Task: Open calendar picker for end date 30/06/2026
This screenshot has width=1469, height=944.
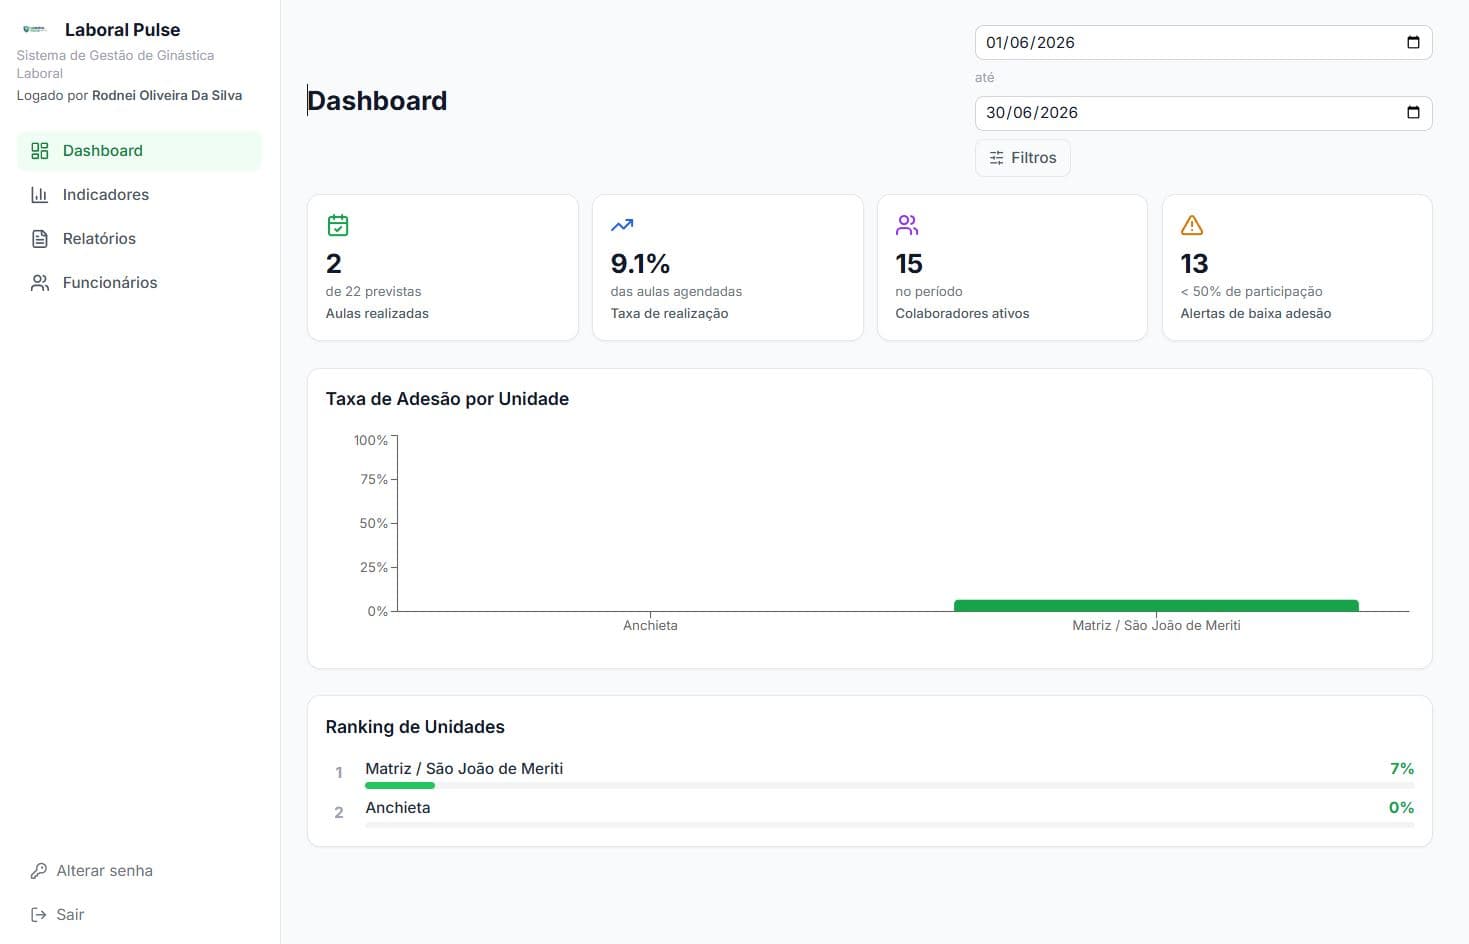Action: [x=1413, y=112]
